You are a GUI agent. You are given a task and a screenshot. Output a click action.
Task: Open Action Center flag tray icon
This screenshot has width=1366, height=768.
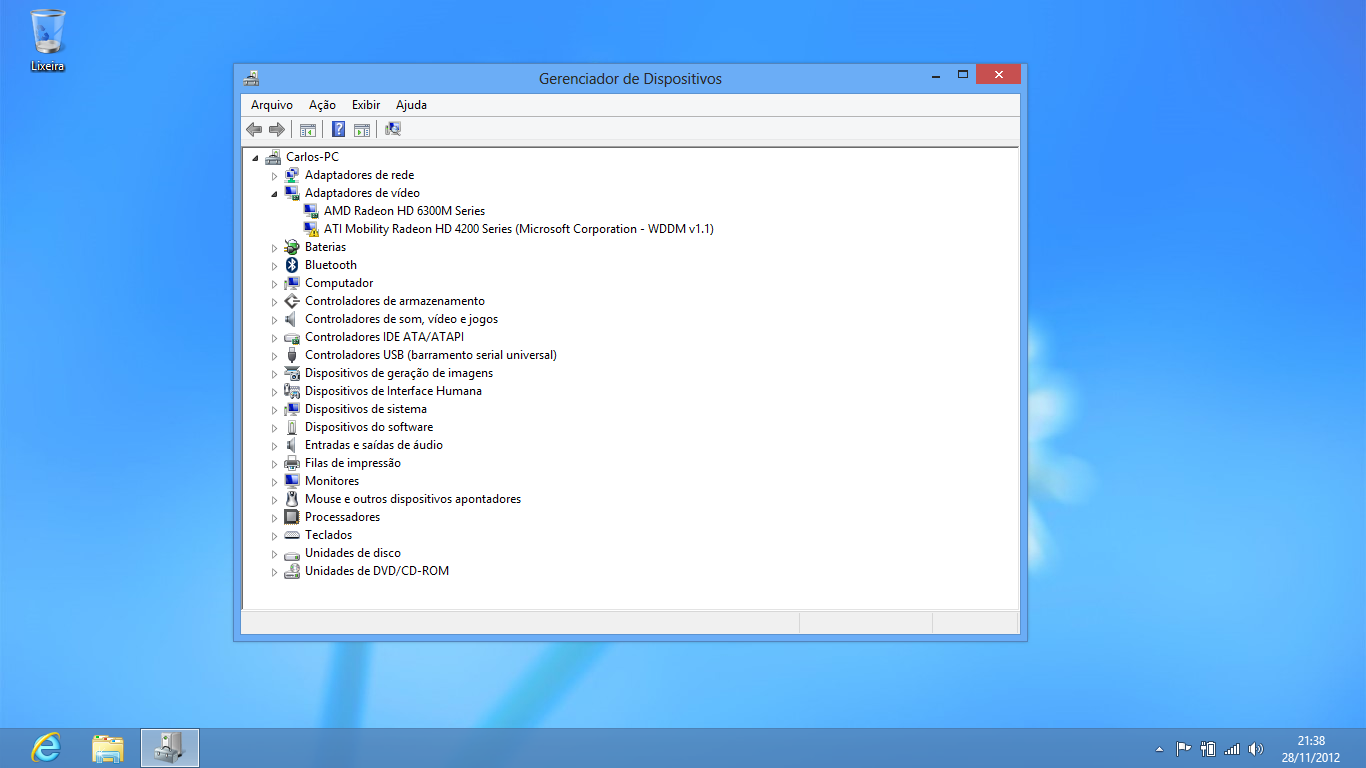[x=1183, y=749]
